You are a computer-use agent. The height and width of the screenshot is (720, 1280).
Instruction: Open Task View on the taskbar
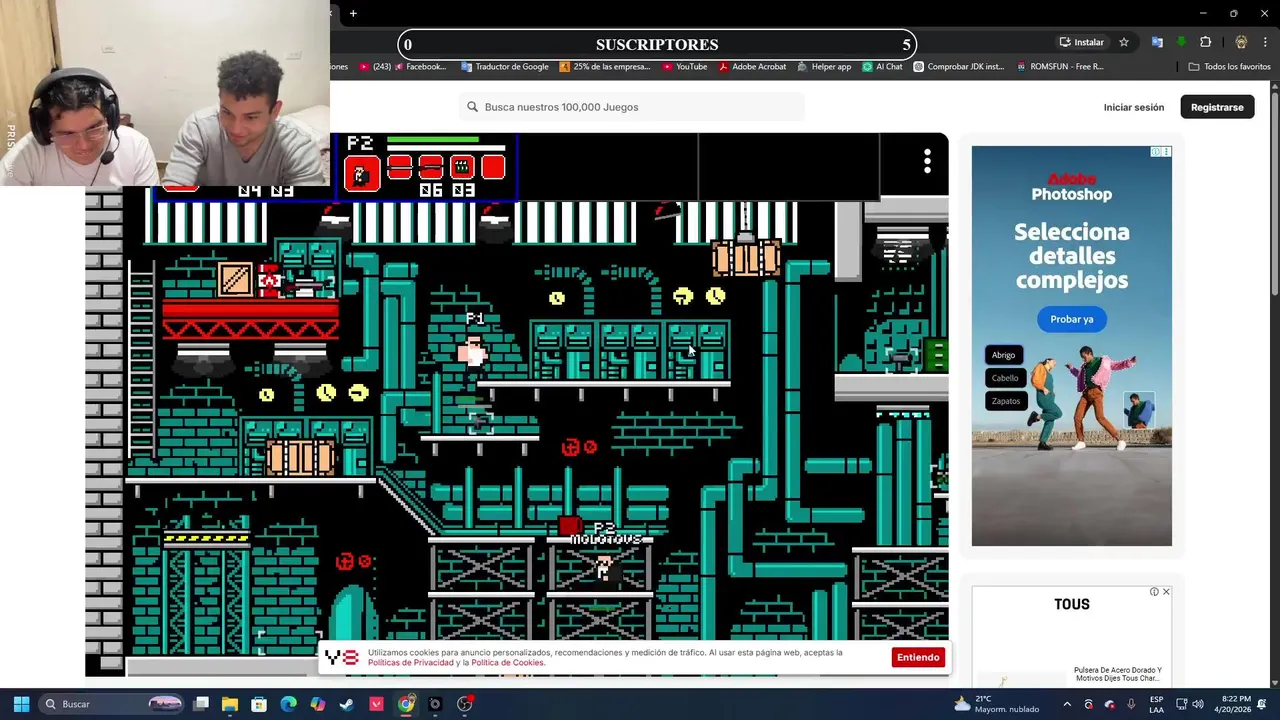pos(201,704)
